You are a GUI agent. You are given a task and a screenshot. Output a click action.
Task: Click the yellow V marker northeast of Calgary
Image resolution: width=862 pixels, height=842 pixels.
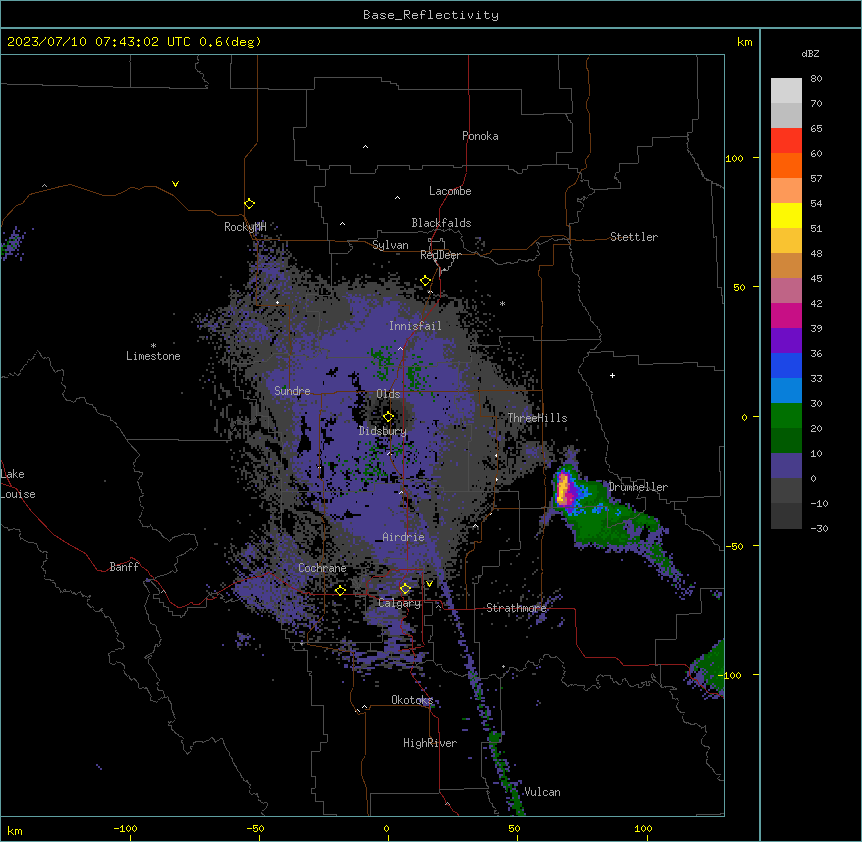429,584
